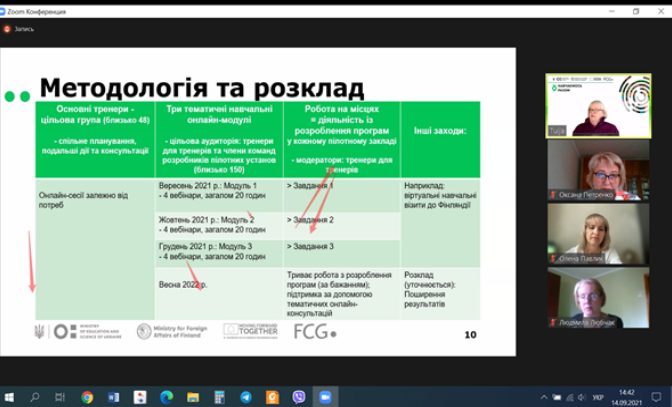Open Telegram from the taskbar
Viewport: 672px width, 407px height.
[246, 396]
